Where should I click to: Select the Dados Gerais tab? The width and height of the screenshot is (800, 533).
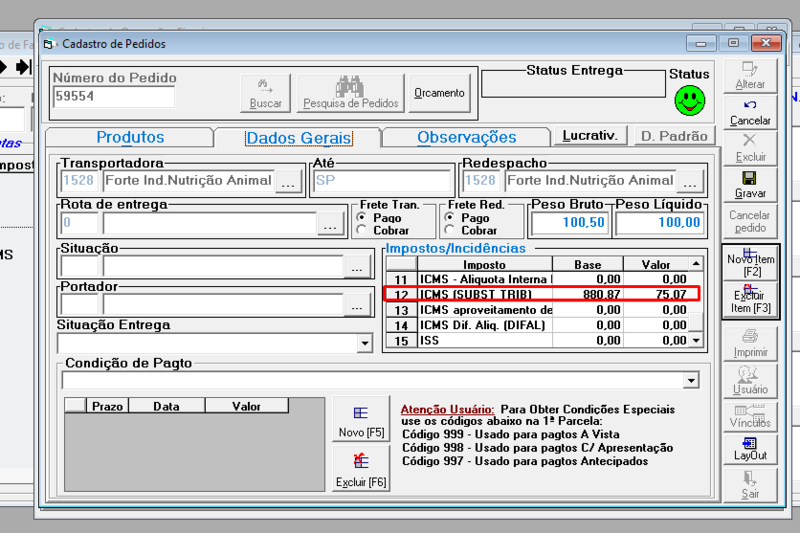[x=298, y=138]
